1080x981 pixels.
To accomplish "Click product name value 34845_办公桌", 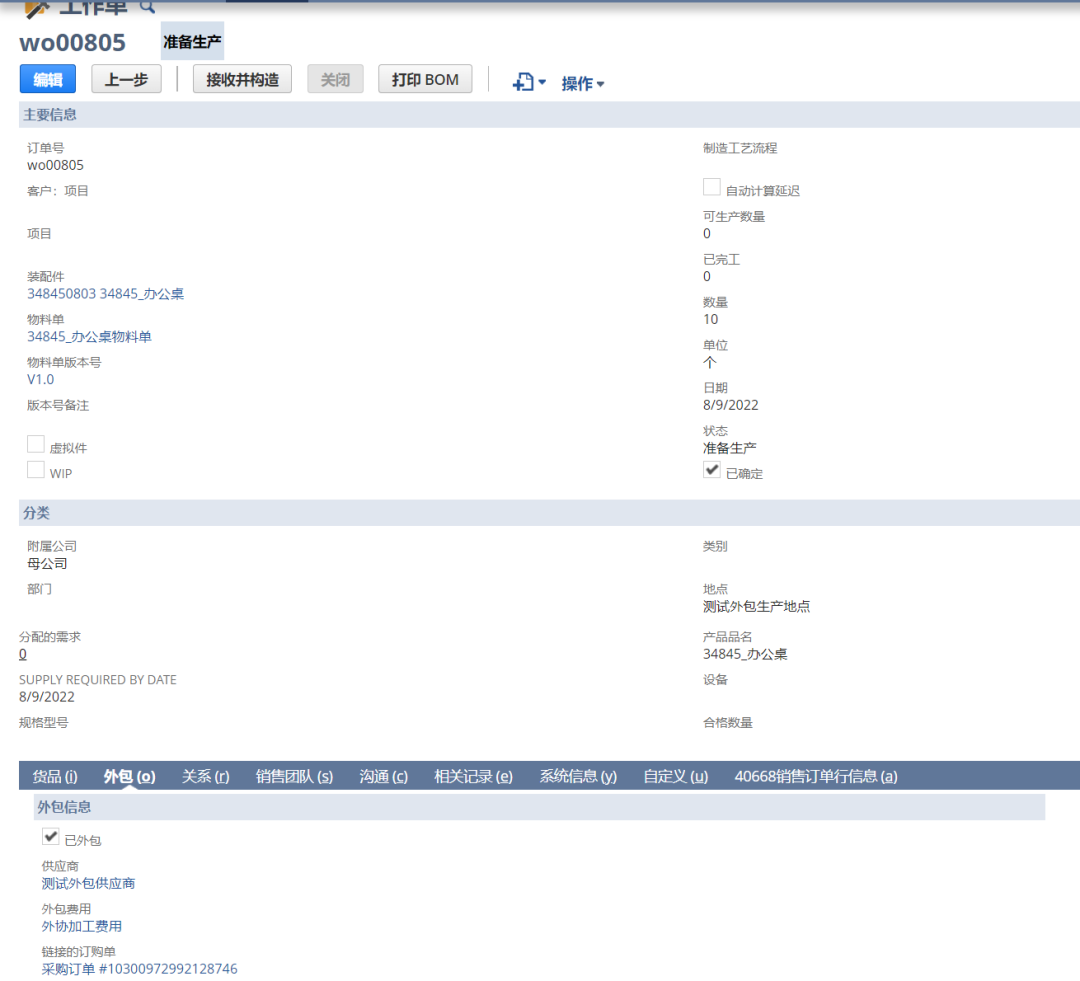I will 745,654.
